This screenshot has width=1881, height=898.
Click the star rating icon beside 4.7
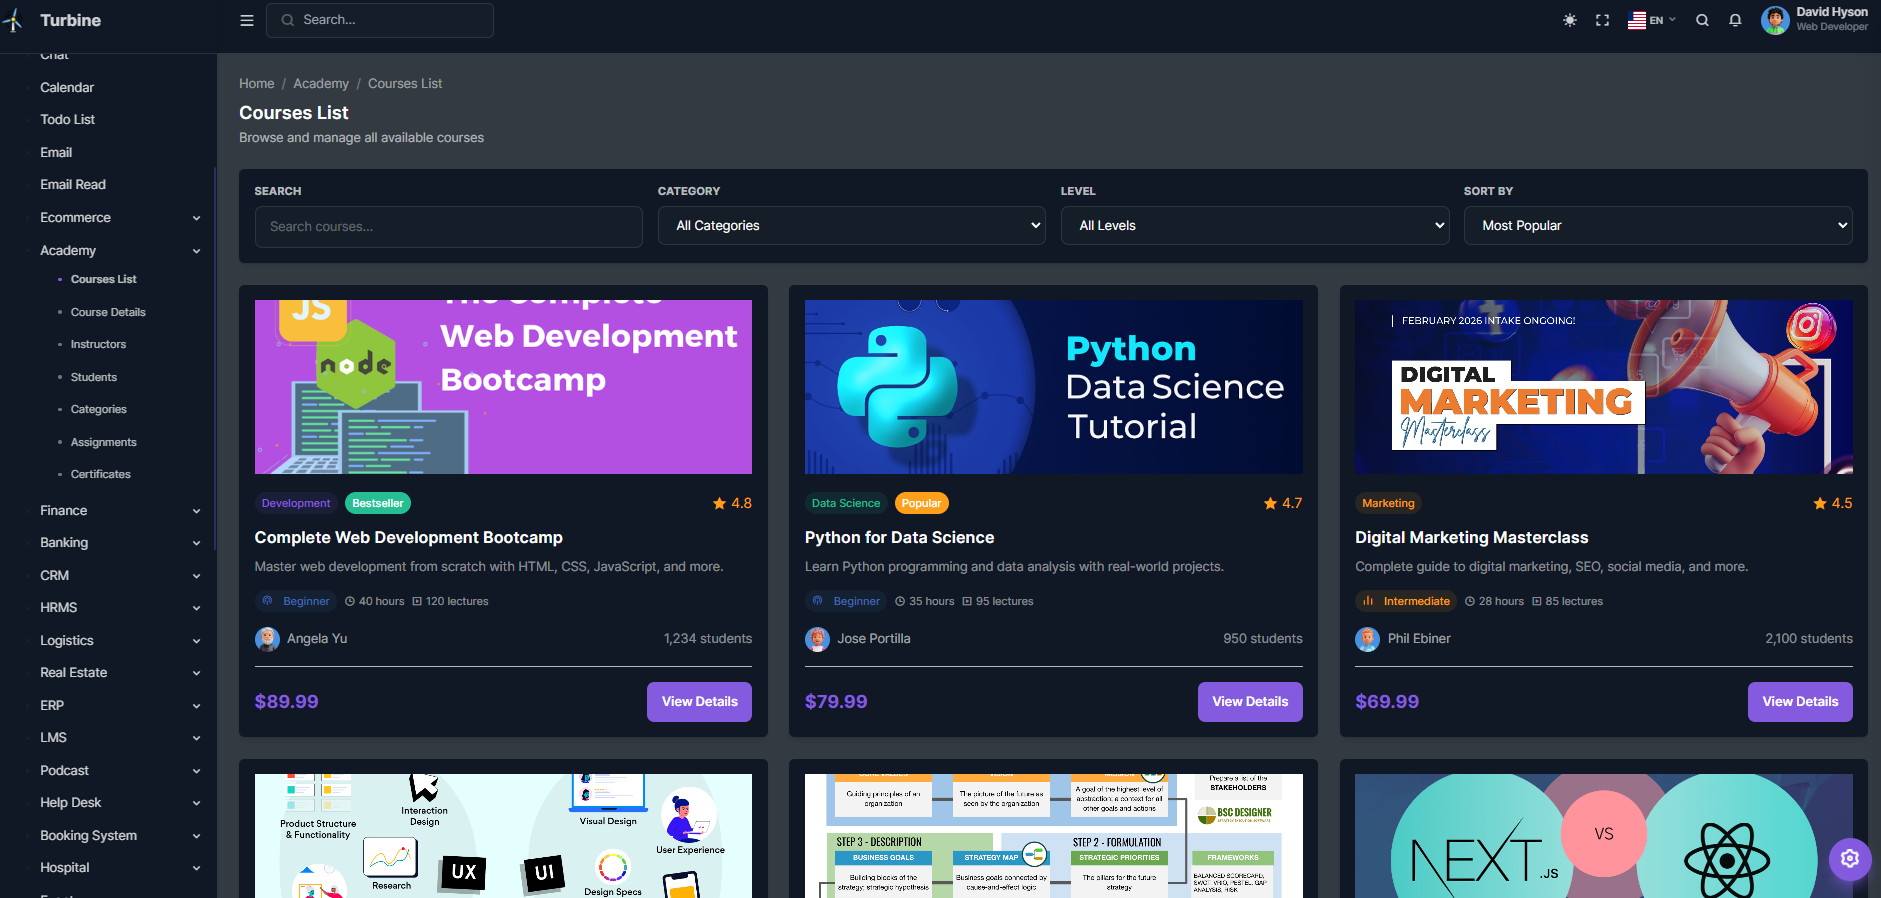coord(1270,503)
